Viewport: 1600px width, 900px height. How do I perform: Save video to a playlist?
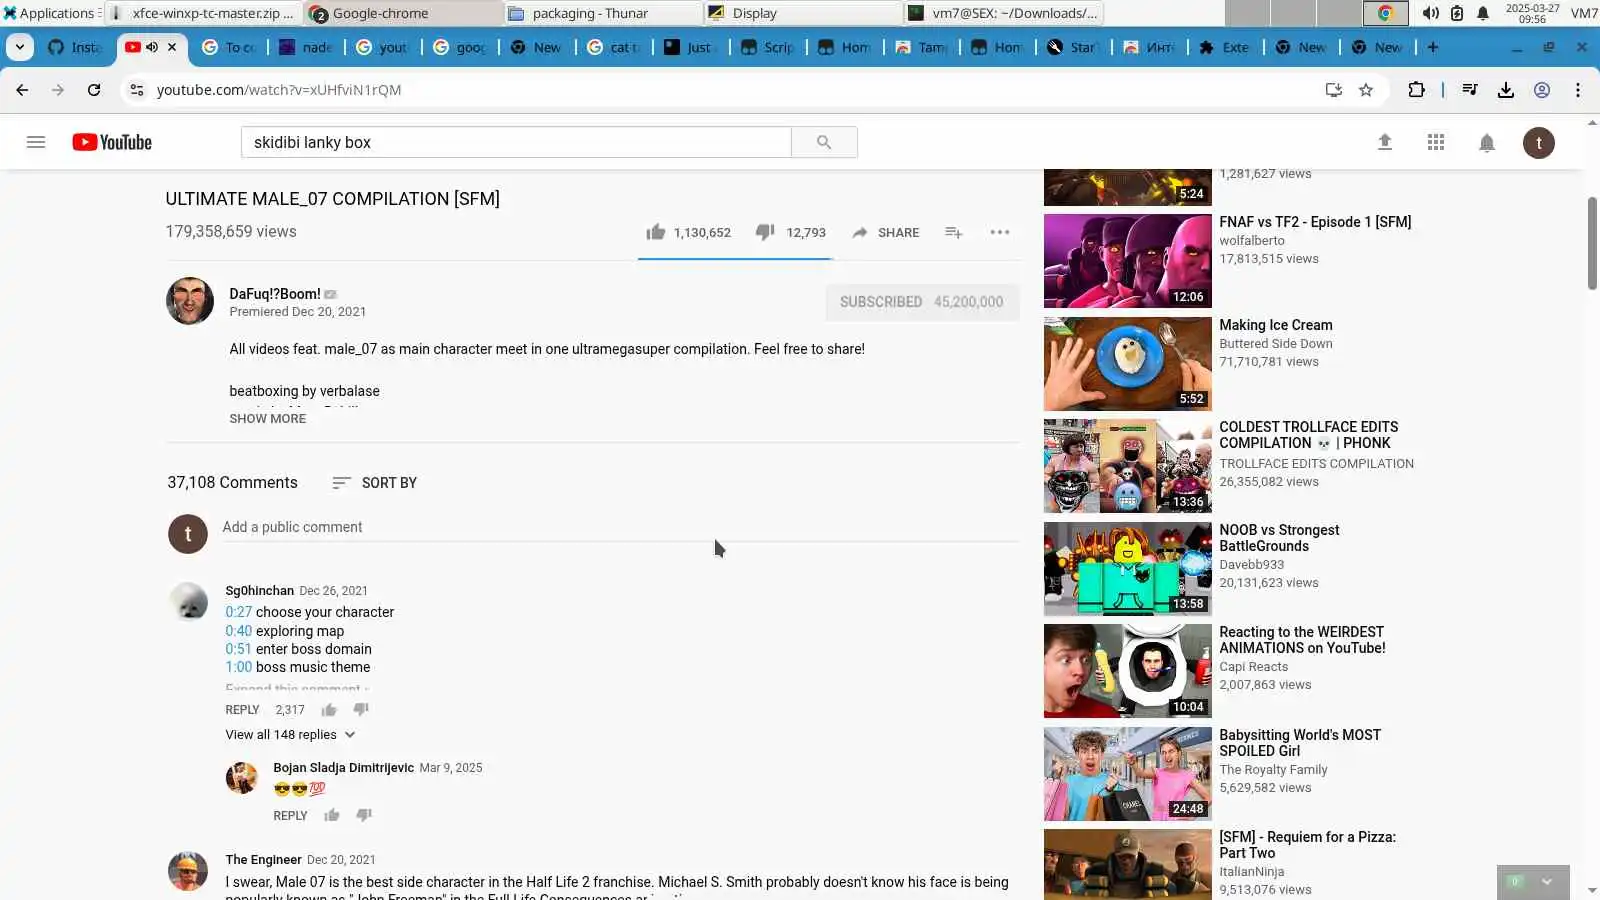[954, 232]
